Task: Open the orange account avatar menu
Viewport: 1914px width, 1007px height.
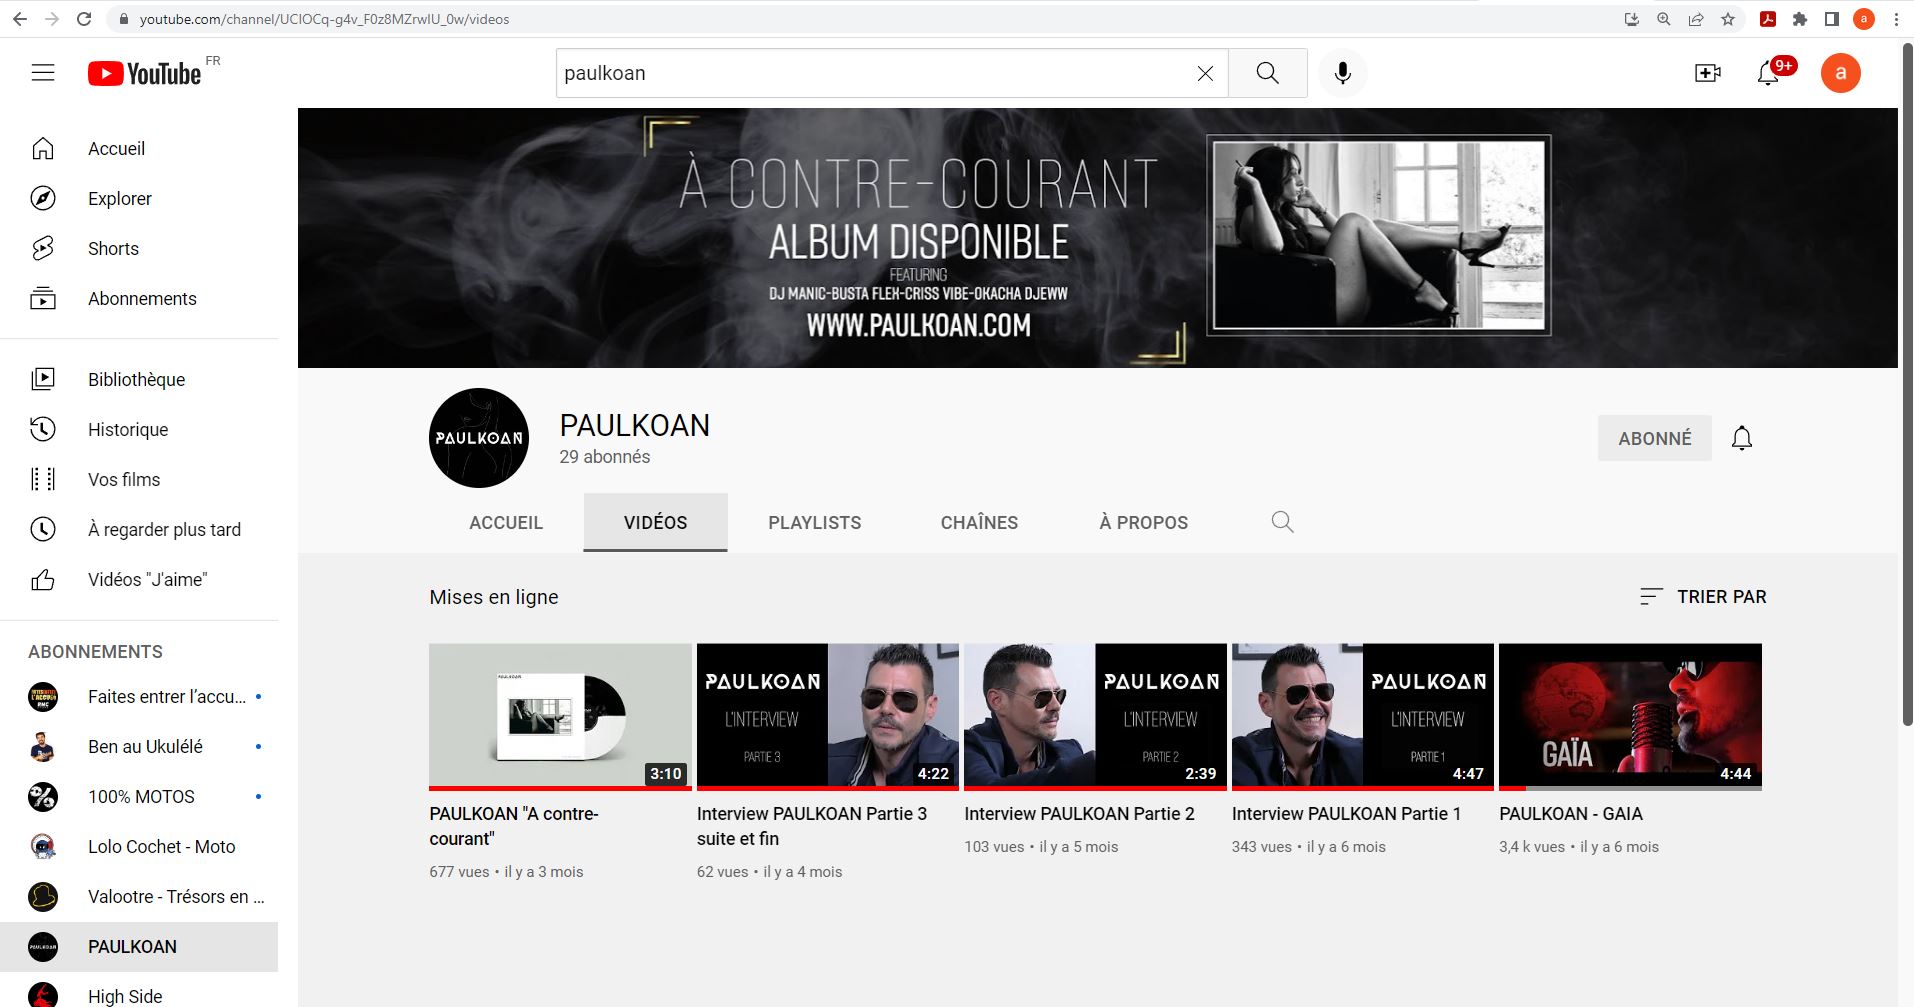Action: coord(1840,73)
